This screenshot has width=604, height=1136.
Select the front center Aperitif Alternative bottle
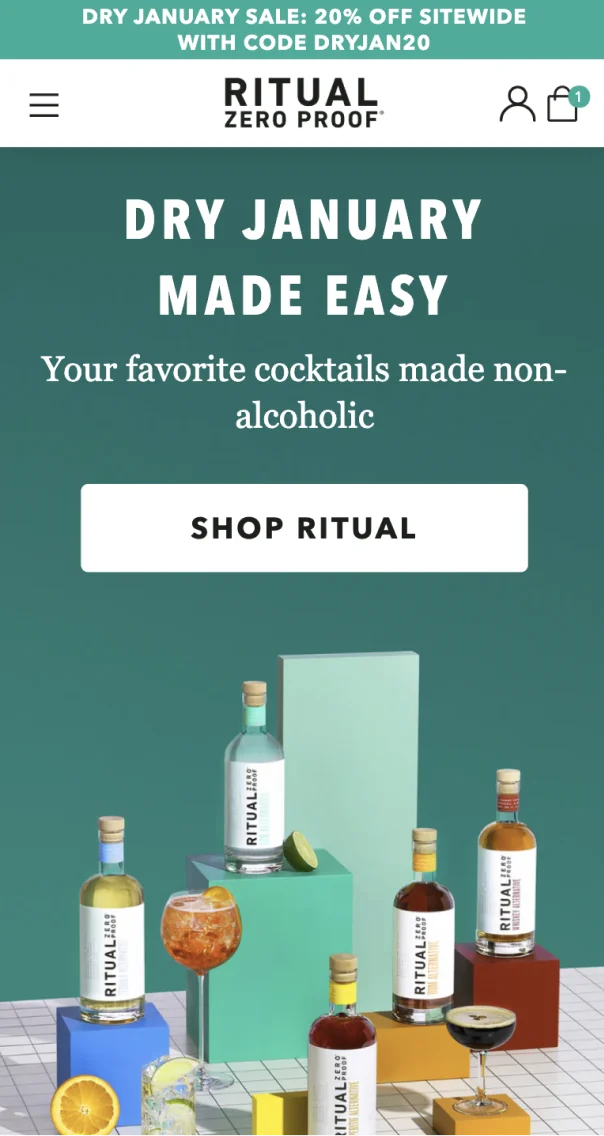[x=343, y=1045]
